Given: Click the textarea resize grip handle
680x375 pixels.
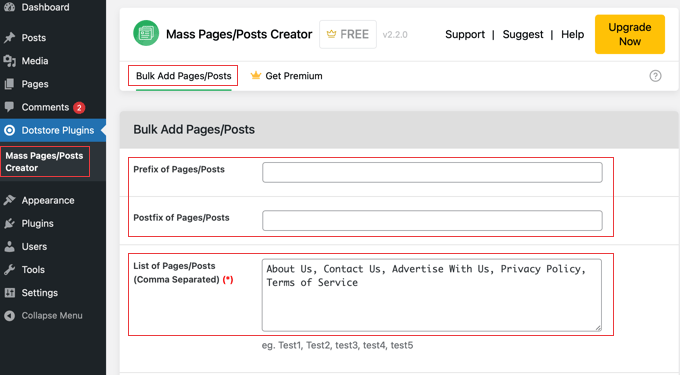Looking at the screenshot, I should pyautogui.click(x=598, y=328).
